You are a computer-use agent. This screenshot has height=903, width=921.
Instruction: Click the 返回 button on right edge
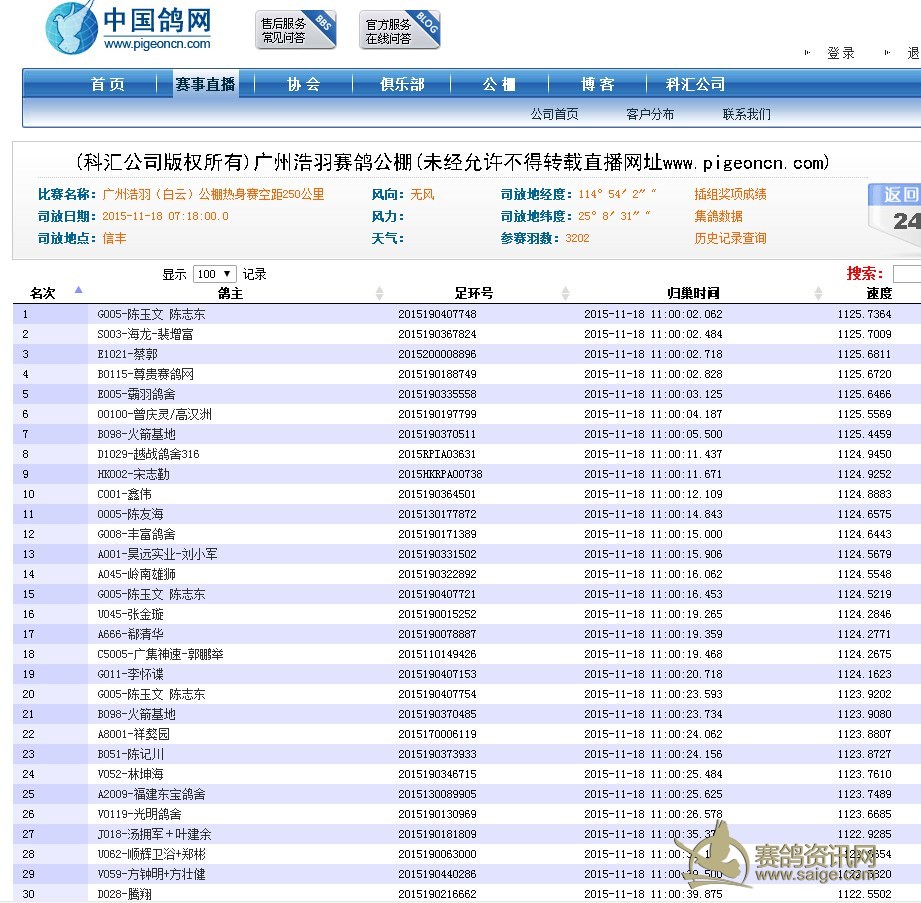(899, 195)
